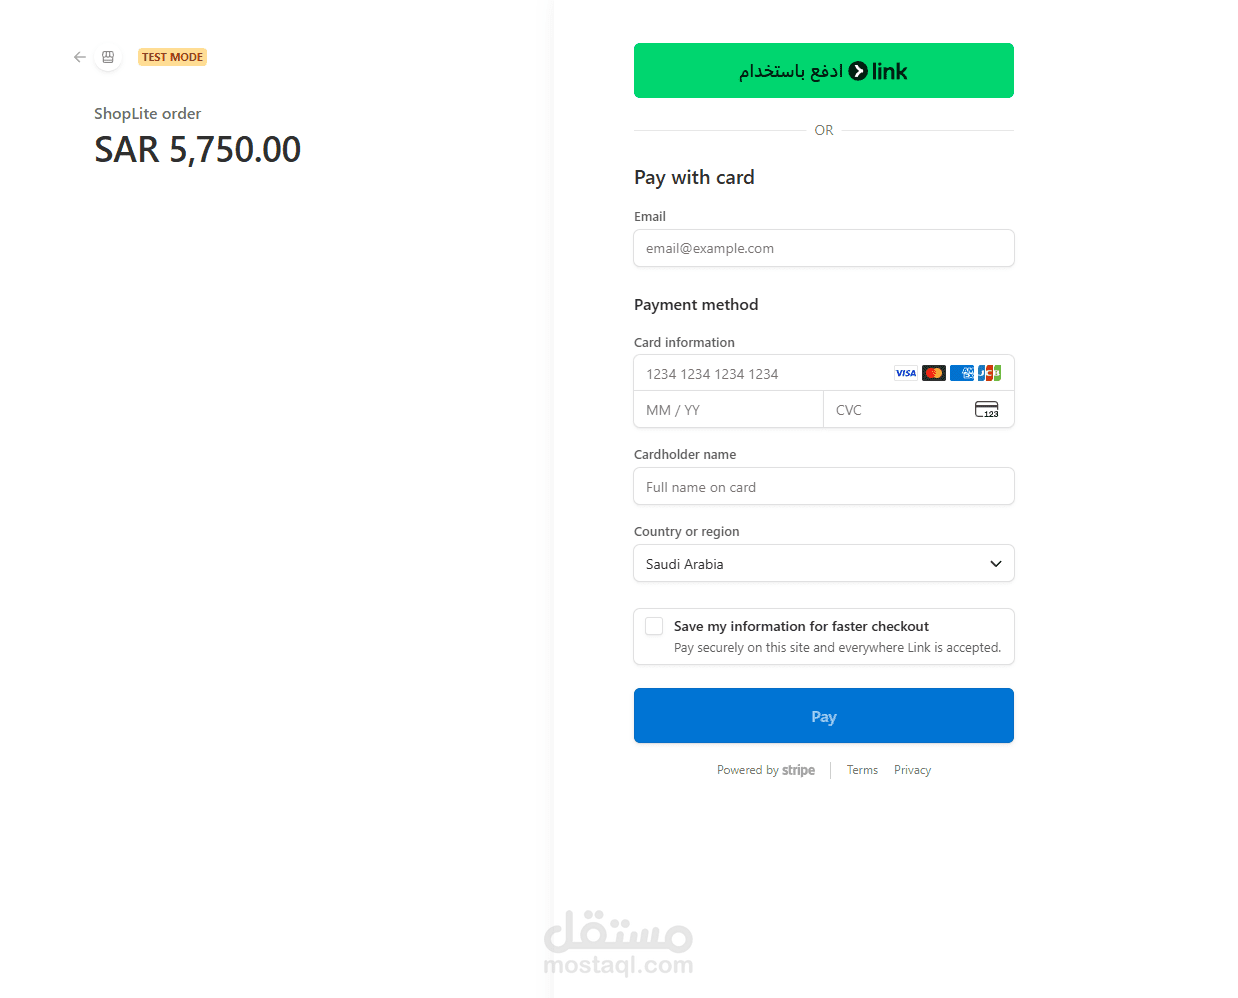Screen dimensions: 1238x998
Task: Click the Cardholder name field
Action: tap(823, 487)
